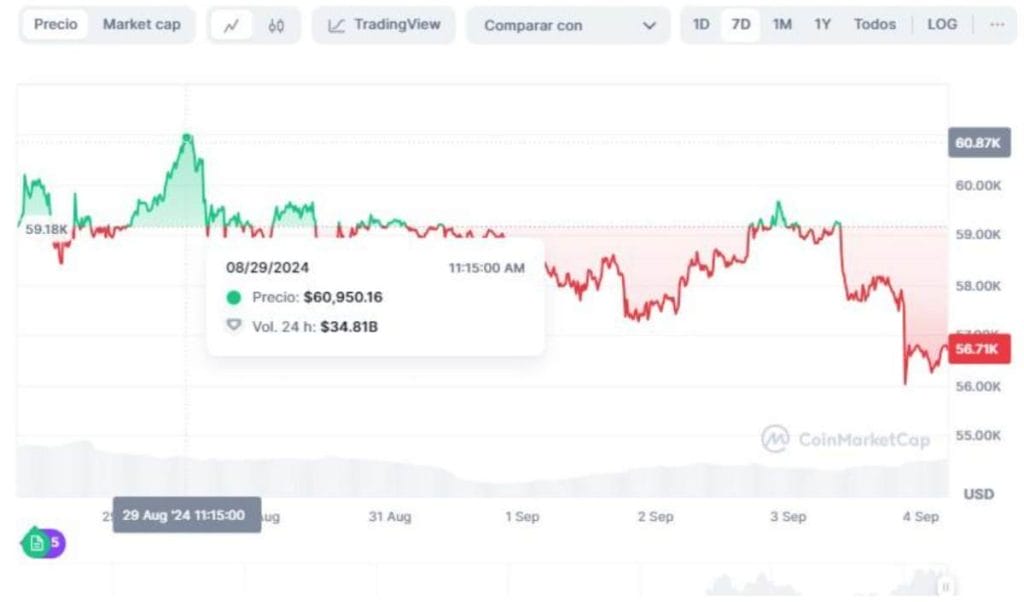Click the chart peak marker dot

click(x=187, y=138)
